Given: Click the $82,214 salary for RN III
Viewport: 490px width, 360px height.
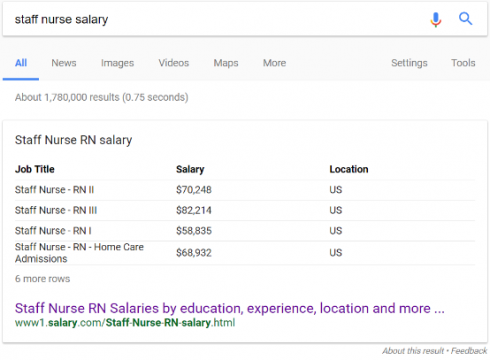Looking at the screenshot, I should (x=194, y=210).
